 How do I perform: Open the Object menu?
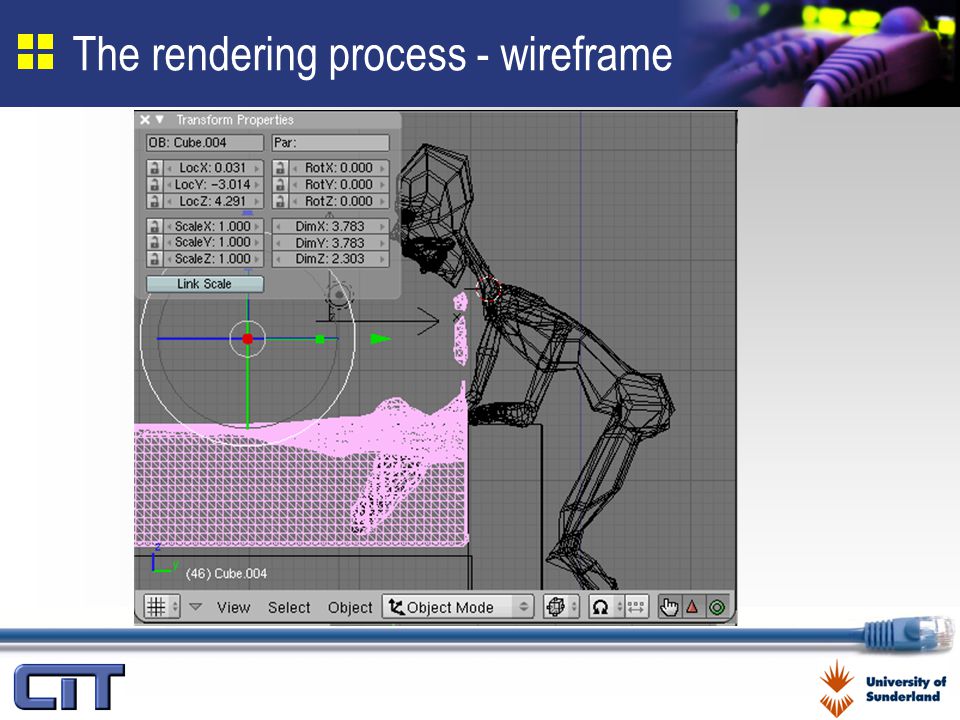(x=350, y=607)
